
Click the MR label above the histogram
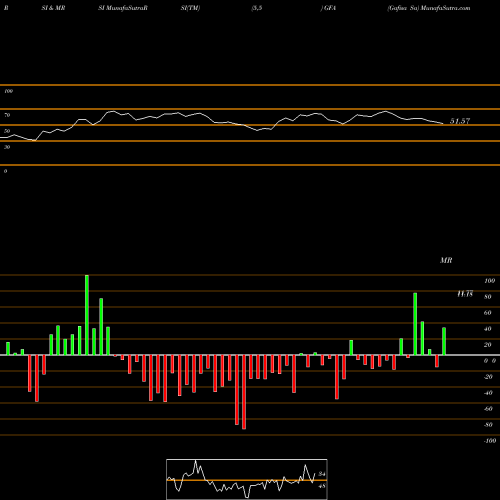coord(446,260)
